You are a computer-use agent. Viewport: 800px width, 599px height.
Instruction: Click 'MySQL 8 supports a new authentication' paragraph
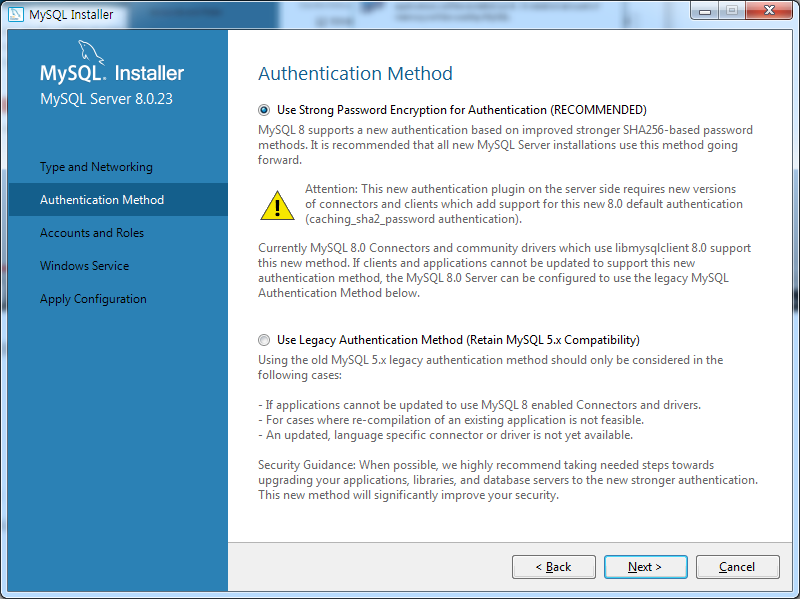click(505, 145)
